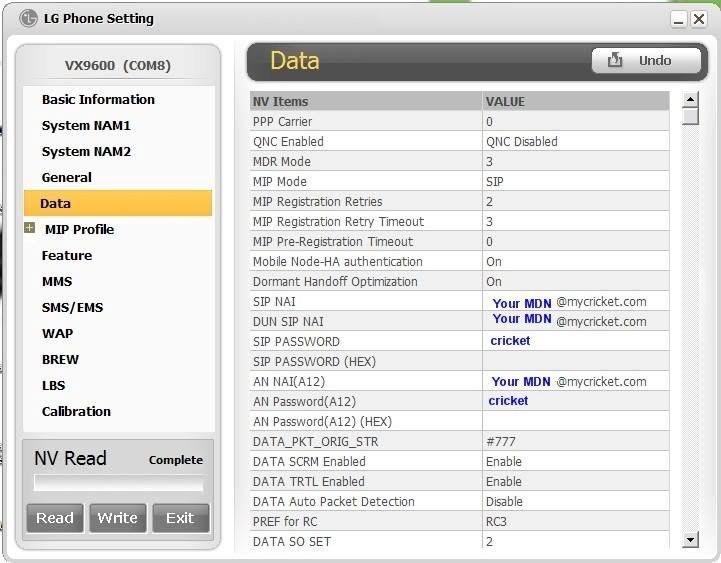The width and height of the screenshot is (721, 563).
Task: Click the AN Password(A12) (HEX) field
Action: pyautogui.click(x=576, y=421)
